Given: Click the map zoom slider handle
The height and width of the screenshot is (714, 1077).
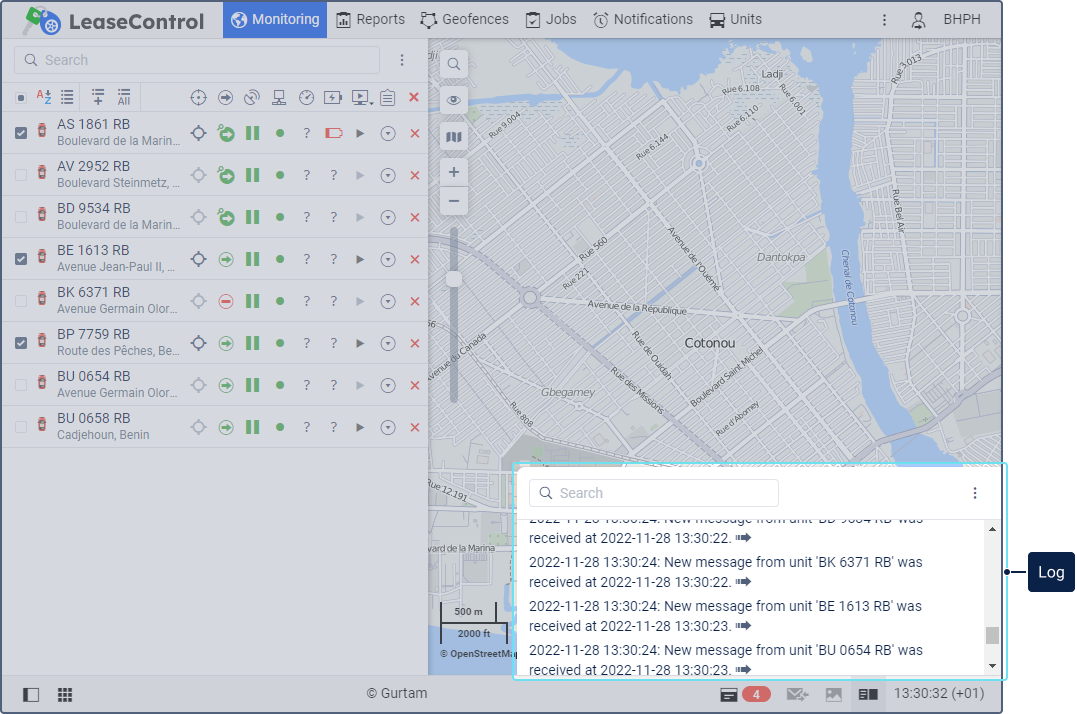Looking at the screenshot, I should click(x=454, y=279).
